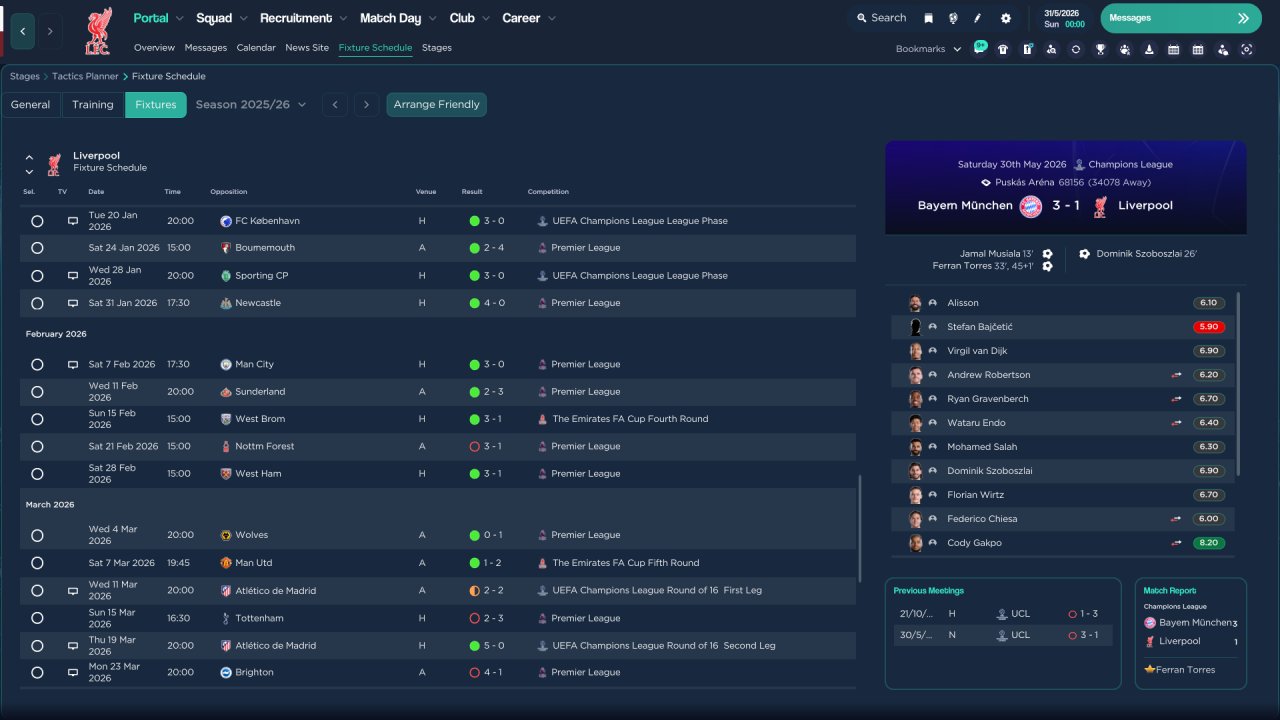Image resolution: width=1280 pixels, height=720 pixels.
Task: Click the training cone shortcut icon
Action: [1149, 49]
